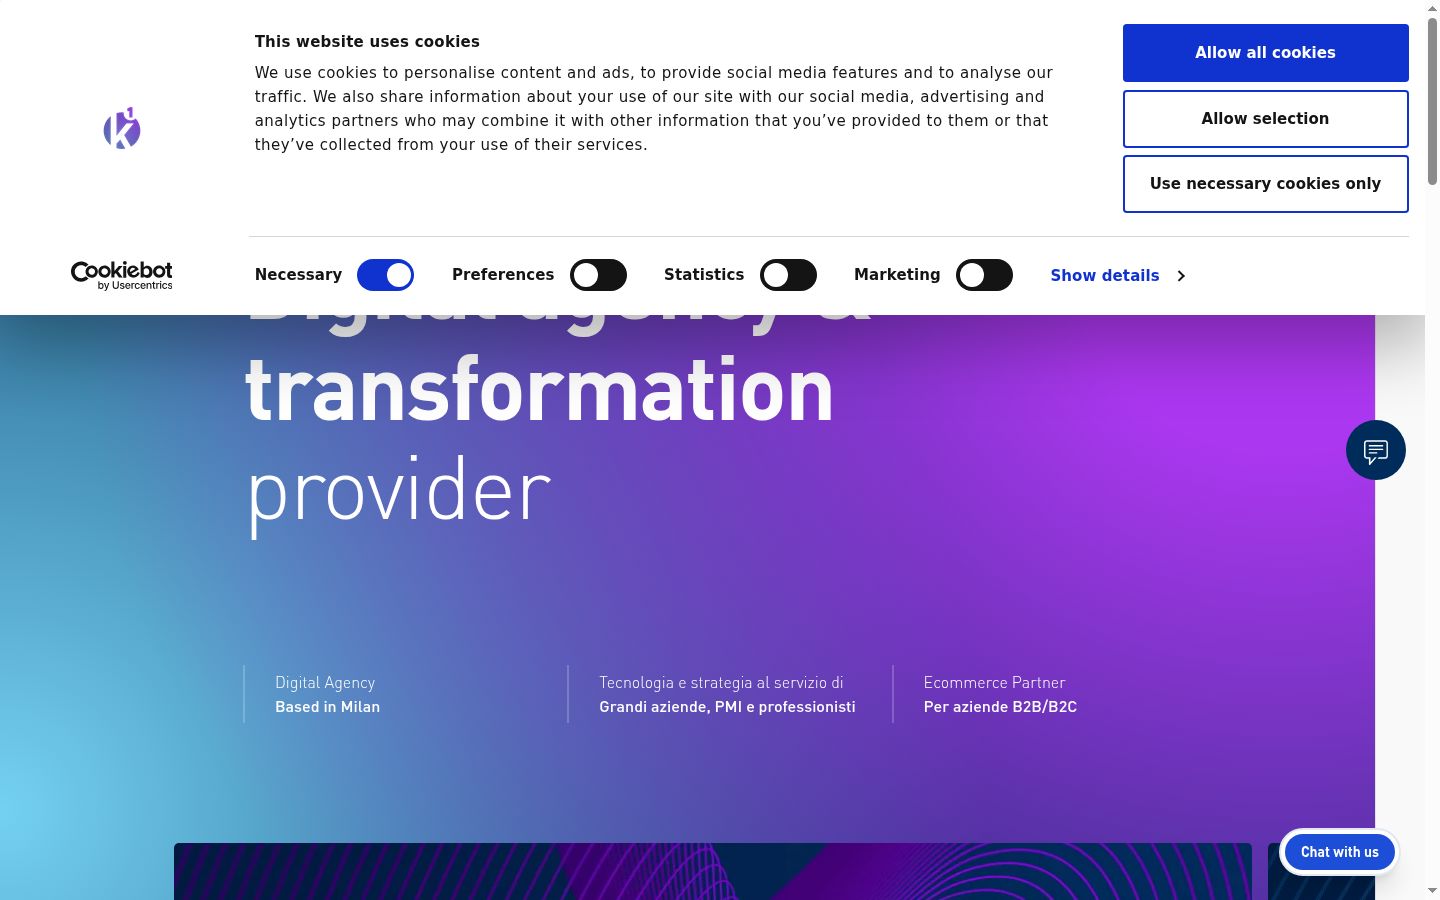
Task: Click Allow all cookies button
Action: [x=1265, y=53]
